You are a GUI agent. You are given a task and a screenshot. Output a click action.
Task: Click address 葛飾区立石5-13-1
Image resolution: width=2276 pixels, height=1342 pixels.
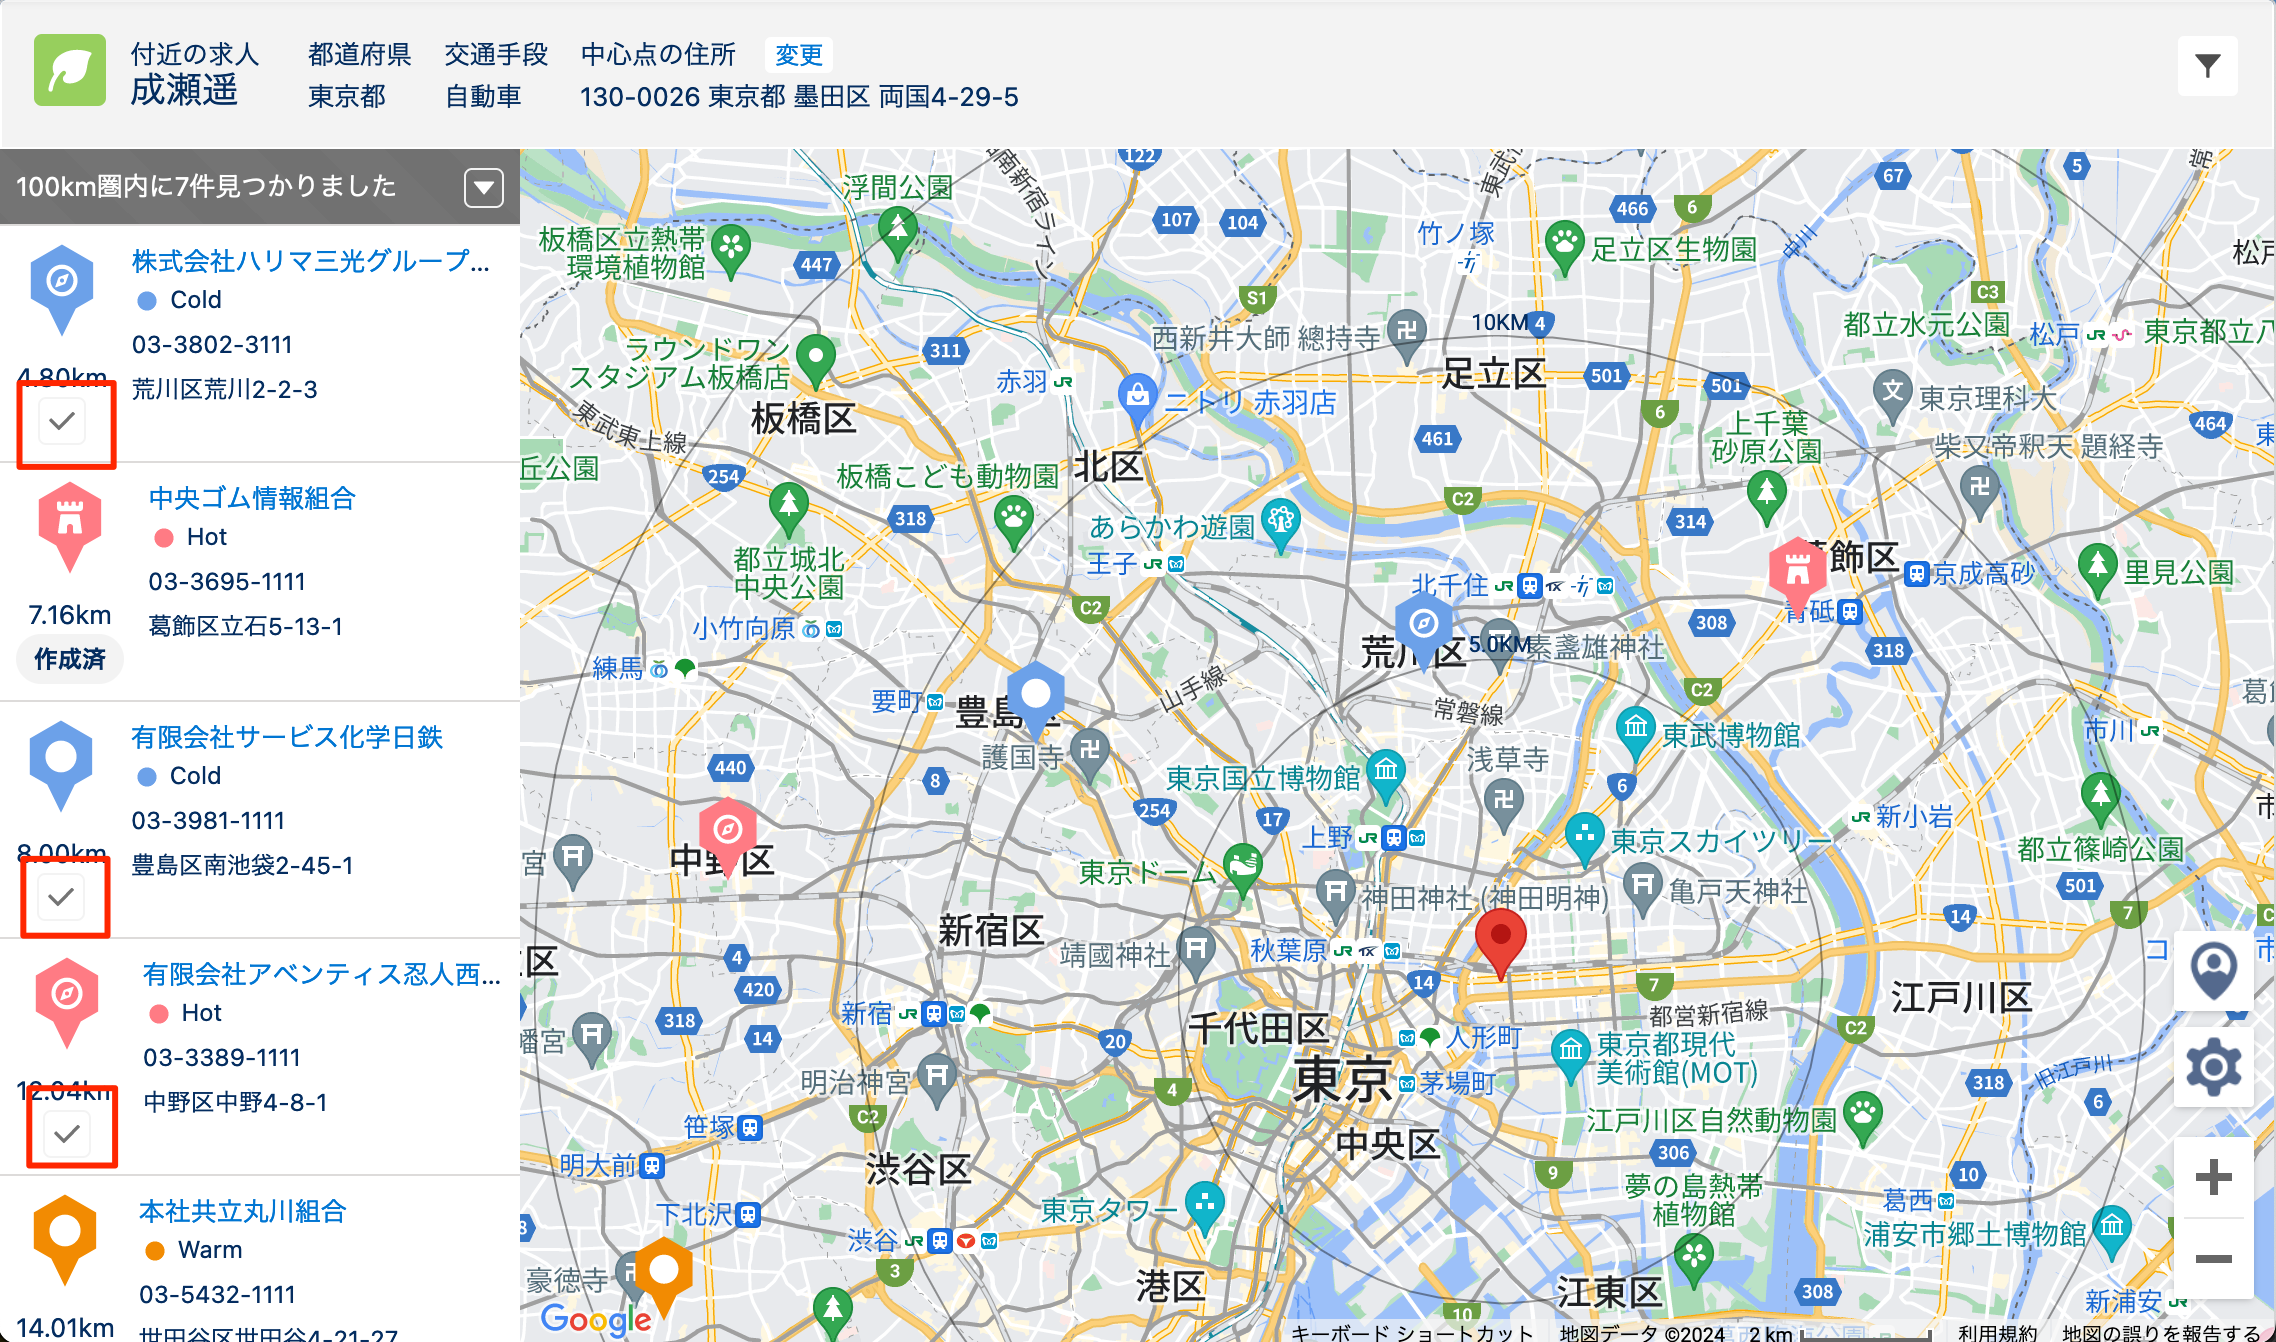pyautogui.click(x=246, y=627)
